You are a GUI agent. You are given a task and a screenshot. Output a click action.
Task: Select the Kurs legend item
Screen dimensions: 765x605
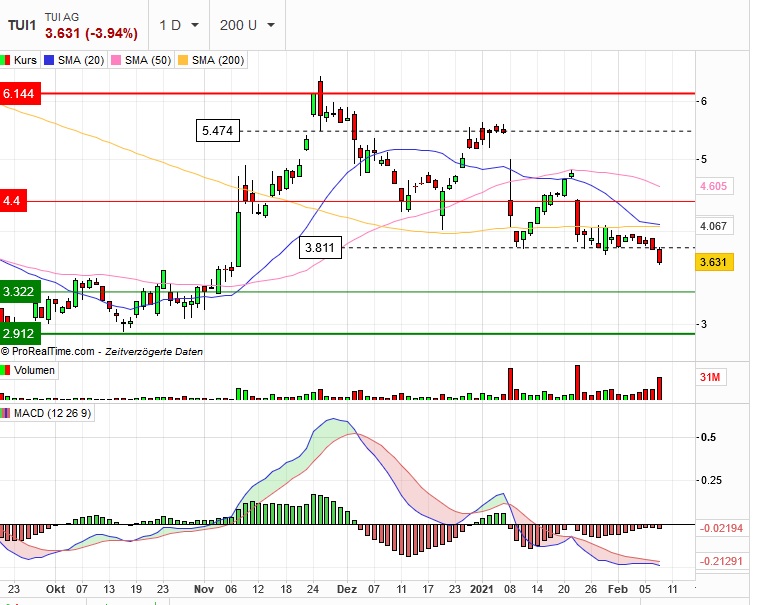(20, 60)
